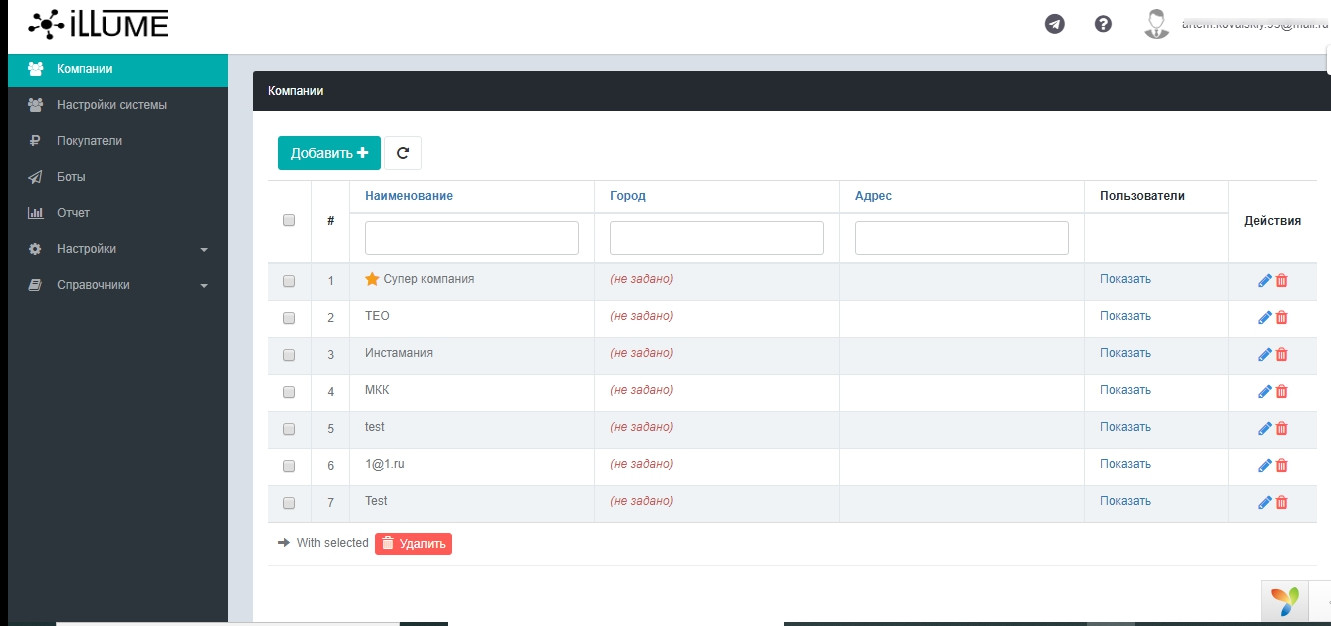Show users for ТЕО
Screen dimensions: 1331x626
point(1125,316)
